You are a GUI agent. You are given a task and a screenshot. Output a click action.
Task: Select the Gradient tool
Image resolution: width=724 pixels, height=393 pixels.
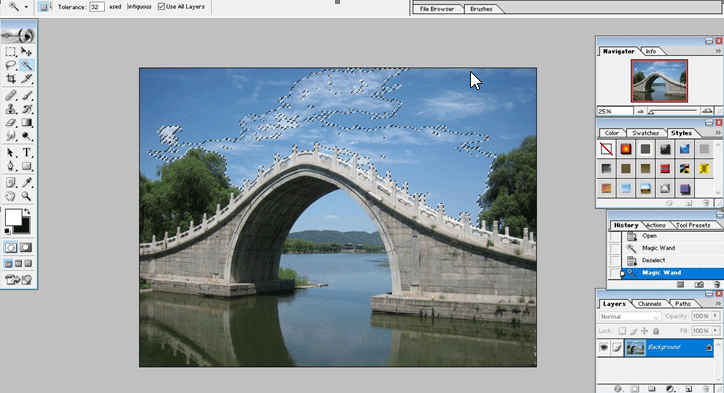pyautogui.click(x=27, y=123)
